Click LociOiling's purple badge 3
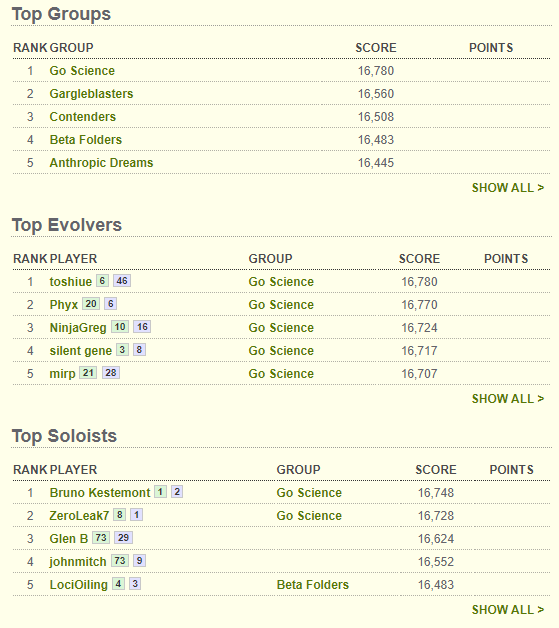The image size is (559, 628). [x=135, y=584]
